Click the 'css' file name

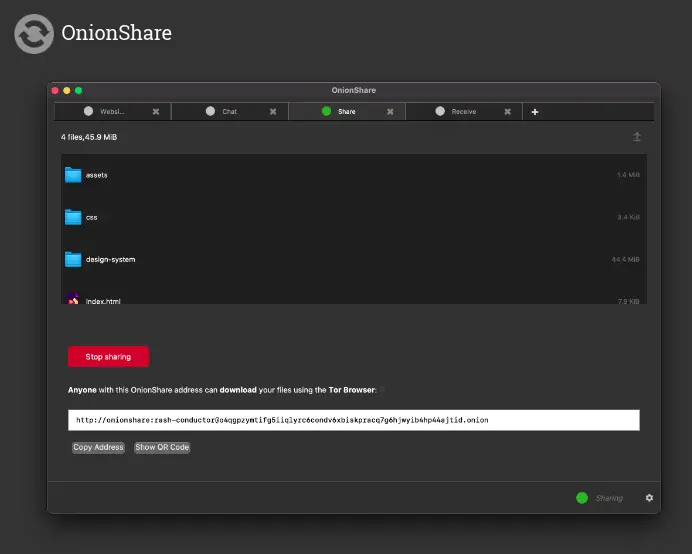tap(91, 218)
